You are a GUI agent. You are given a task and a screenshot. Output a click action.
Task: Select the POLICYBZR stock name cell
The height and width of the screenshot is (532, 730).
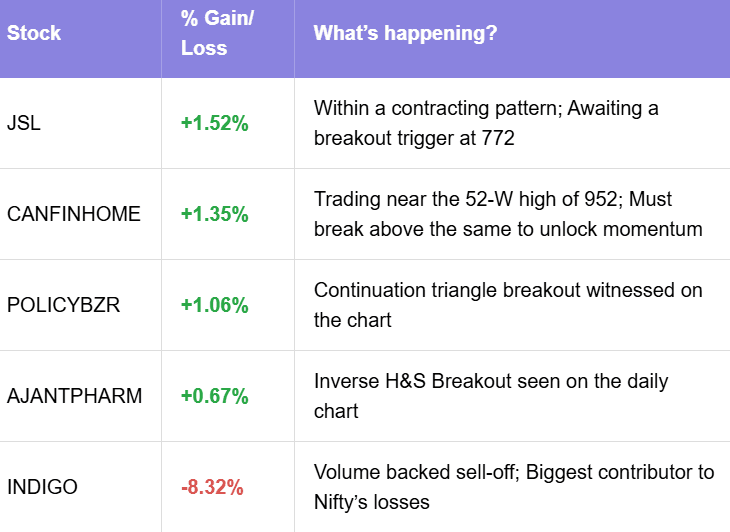click(x=63, y=305)
